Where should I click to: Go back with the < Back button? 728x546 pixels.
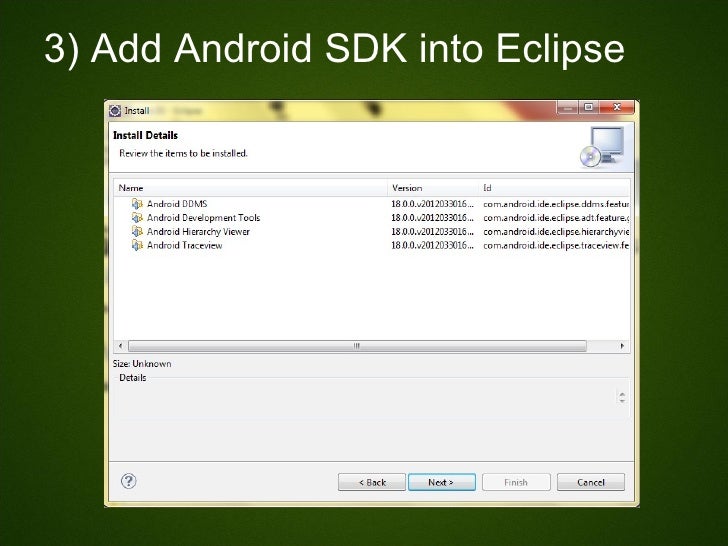(x=372, y=482)
